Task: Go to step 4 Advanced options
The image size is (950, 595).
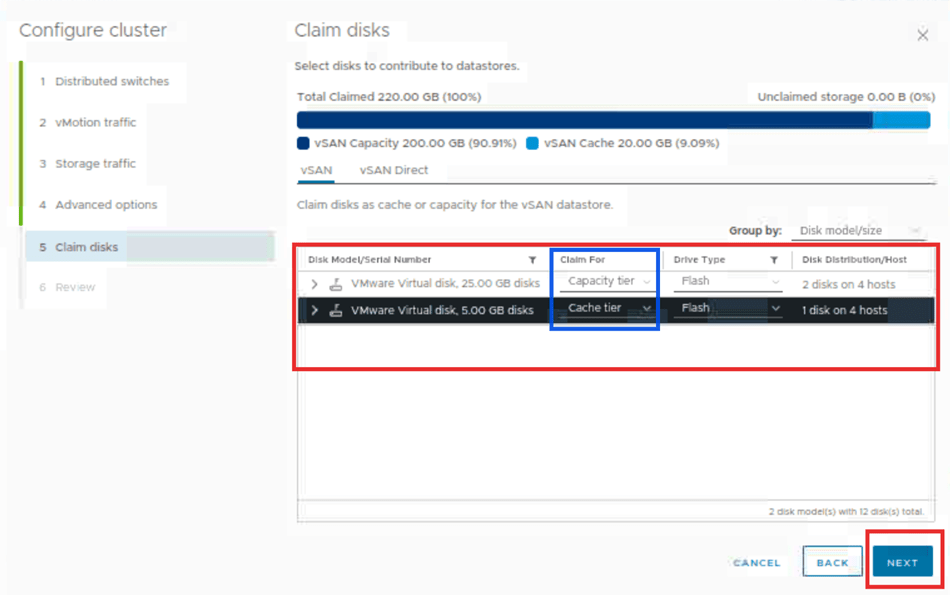Action: (105, 205)
